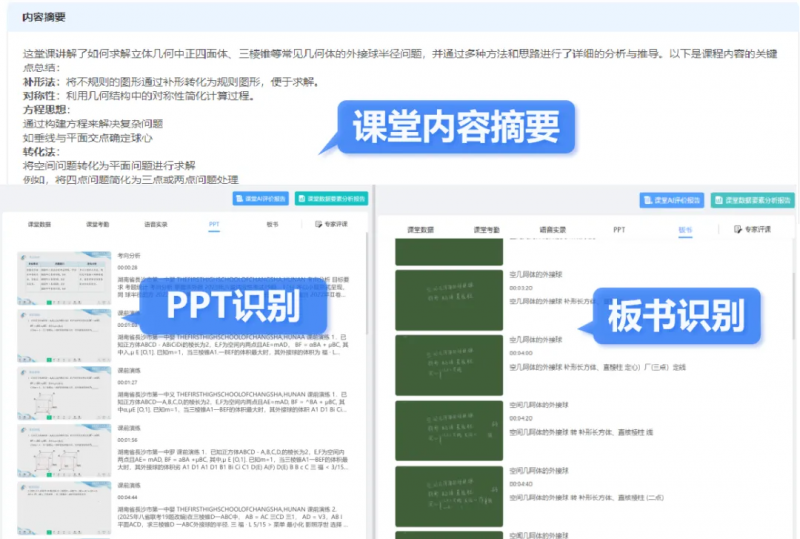The height and width of the screenshot is (539, 800).
Task: Click chart icon on 课堂数据要素分析报告 button in 板书 panel
Action: pos(720,200)
